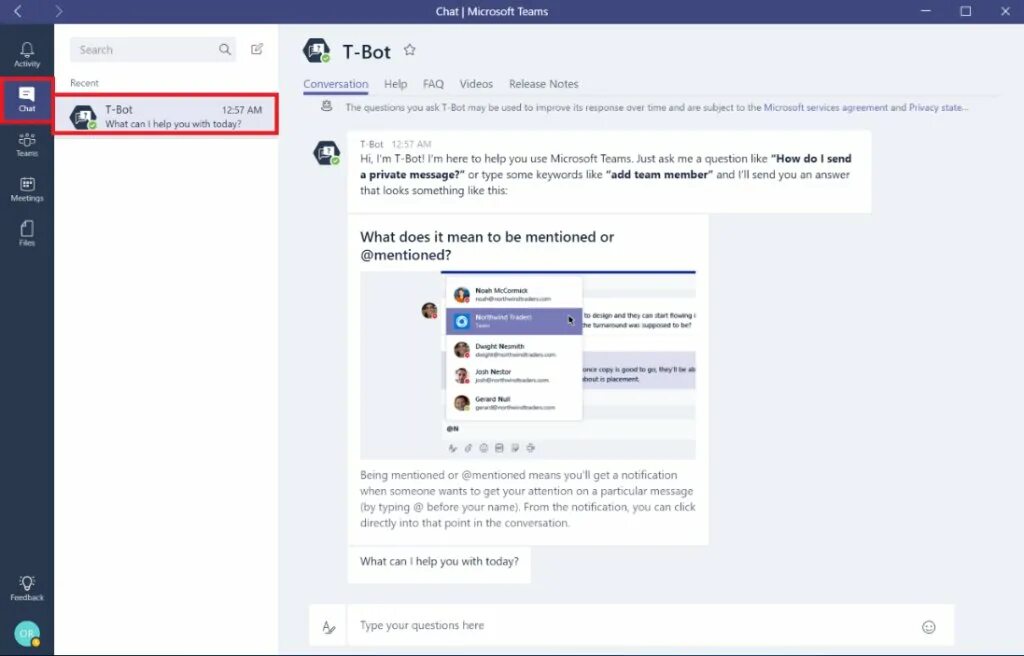Maximize the Microsoft Teams window
The image size is (1024, 656).
pos(965,11)
